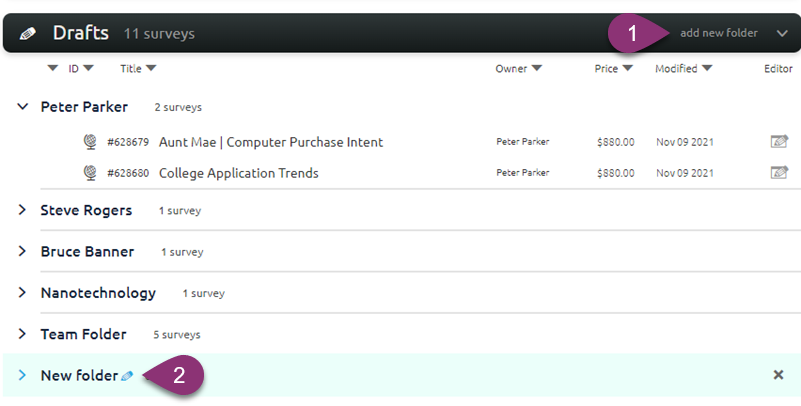This screenshot has height=406, width=801.
Task: Open editor for Aunt Mae survey
Action: click(x=779, y=142)
